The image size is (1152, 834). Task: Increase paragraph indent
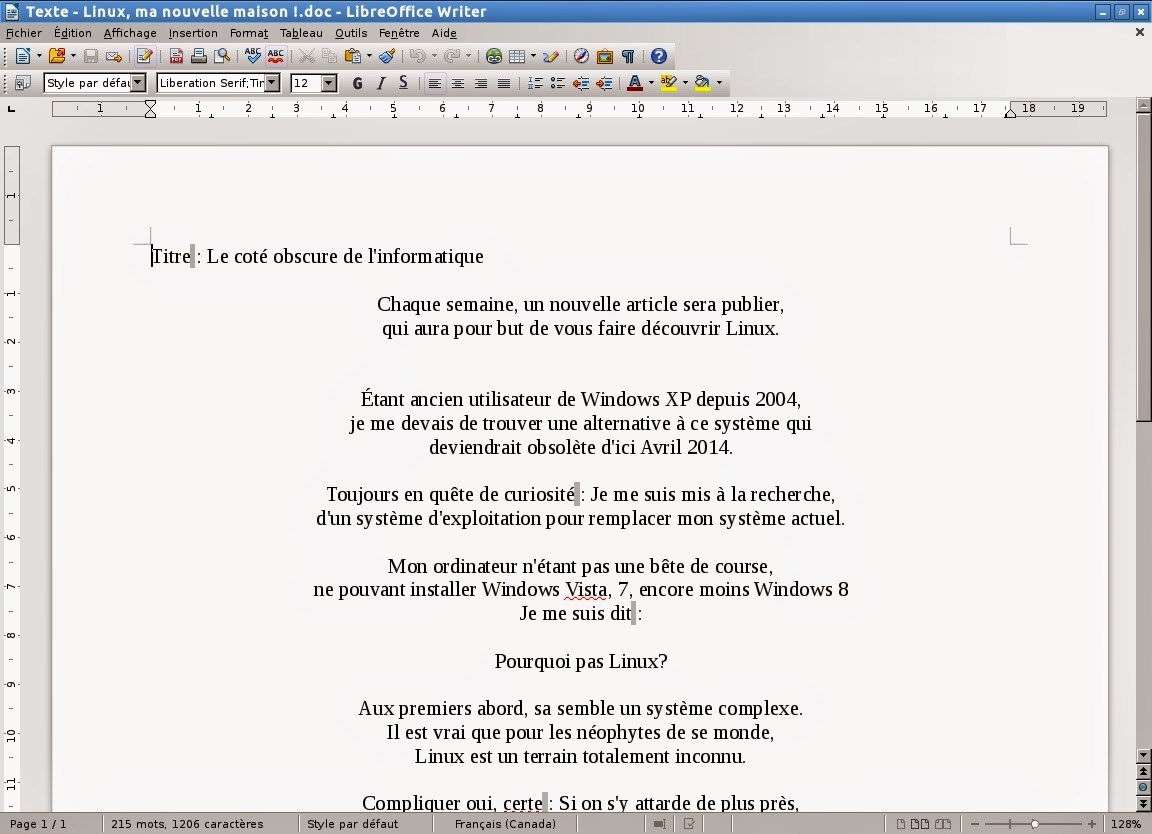604,83
